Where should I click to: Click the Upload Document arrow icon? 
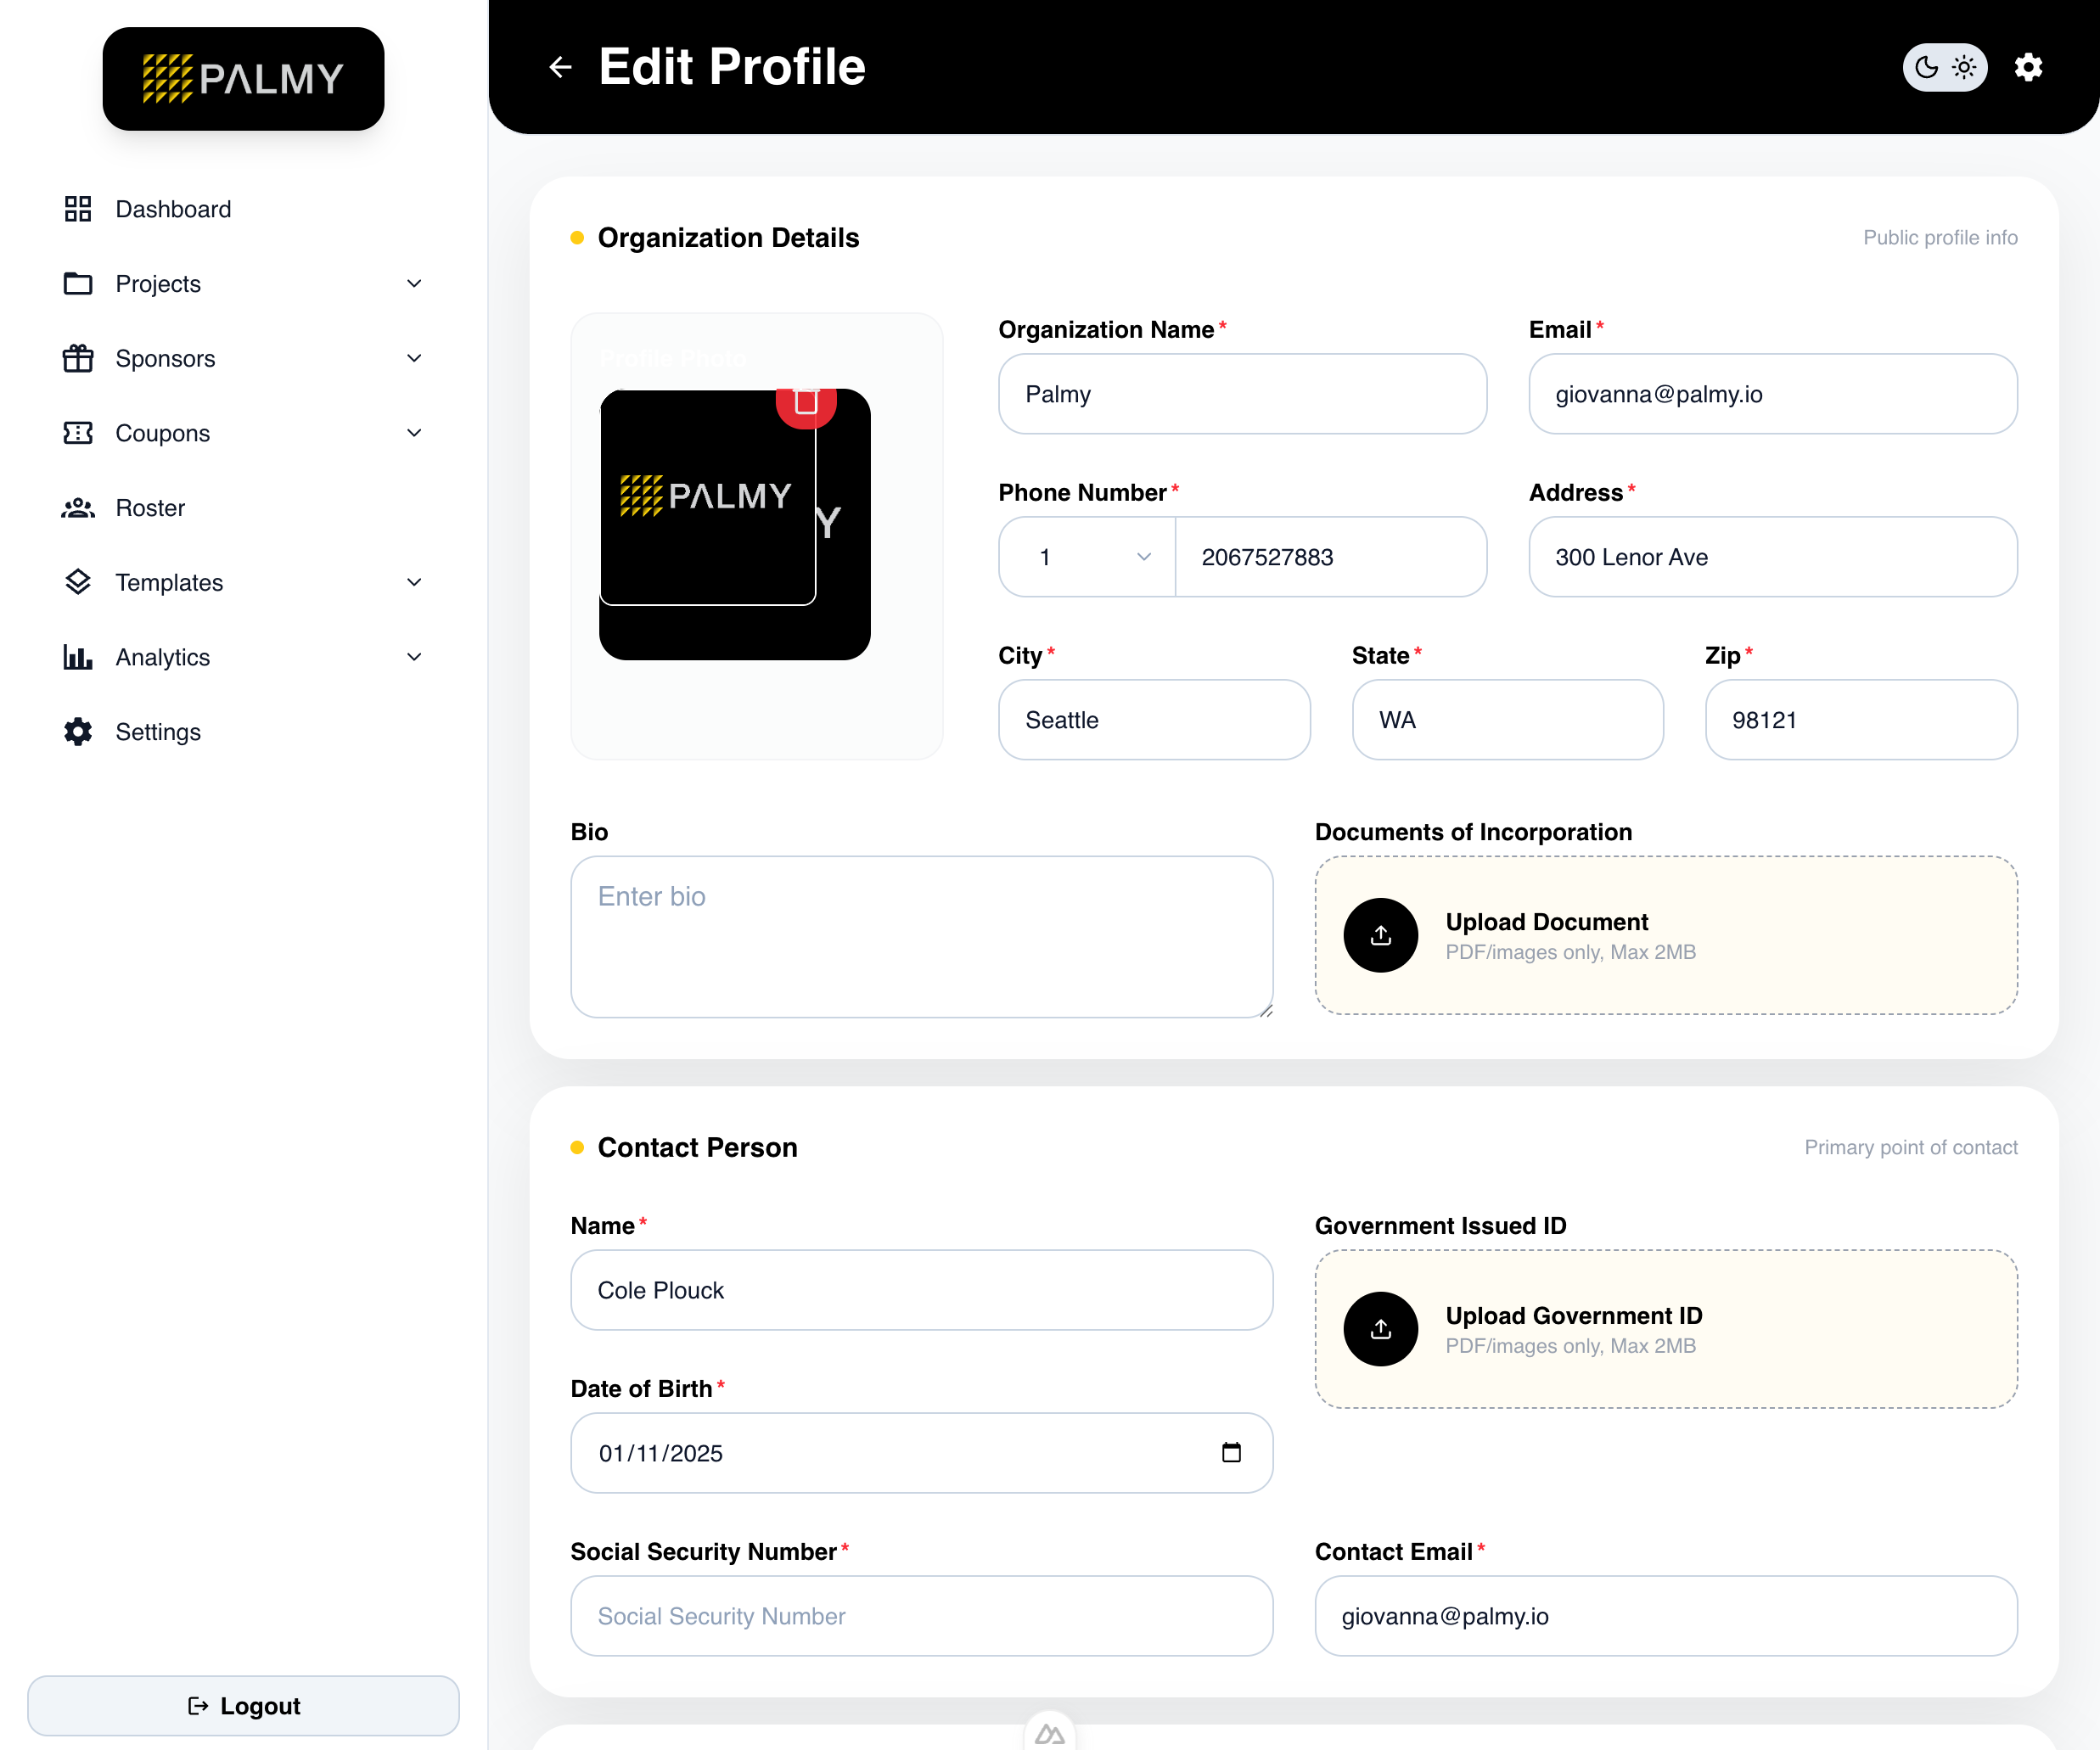(1380, 935)
